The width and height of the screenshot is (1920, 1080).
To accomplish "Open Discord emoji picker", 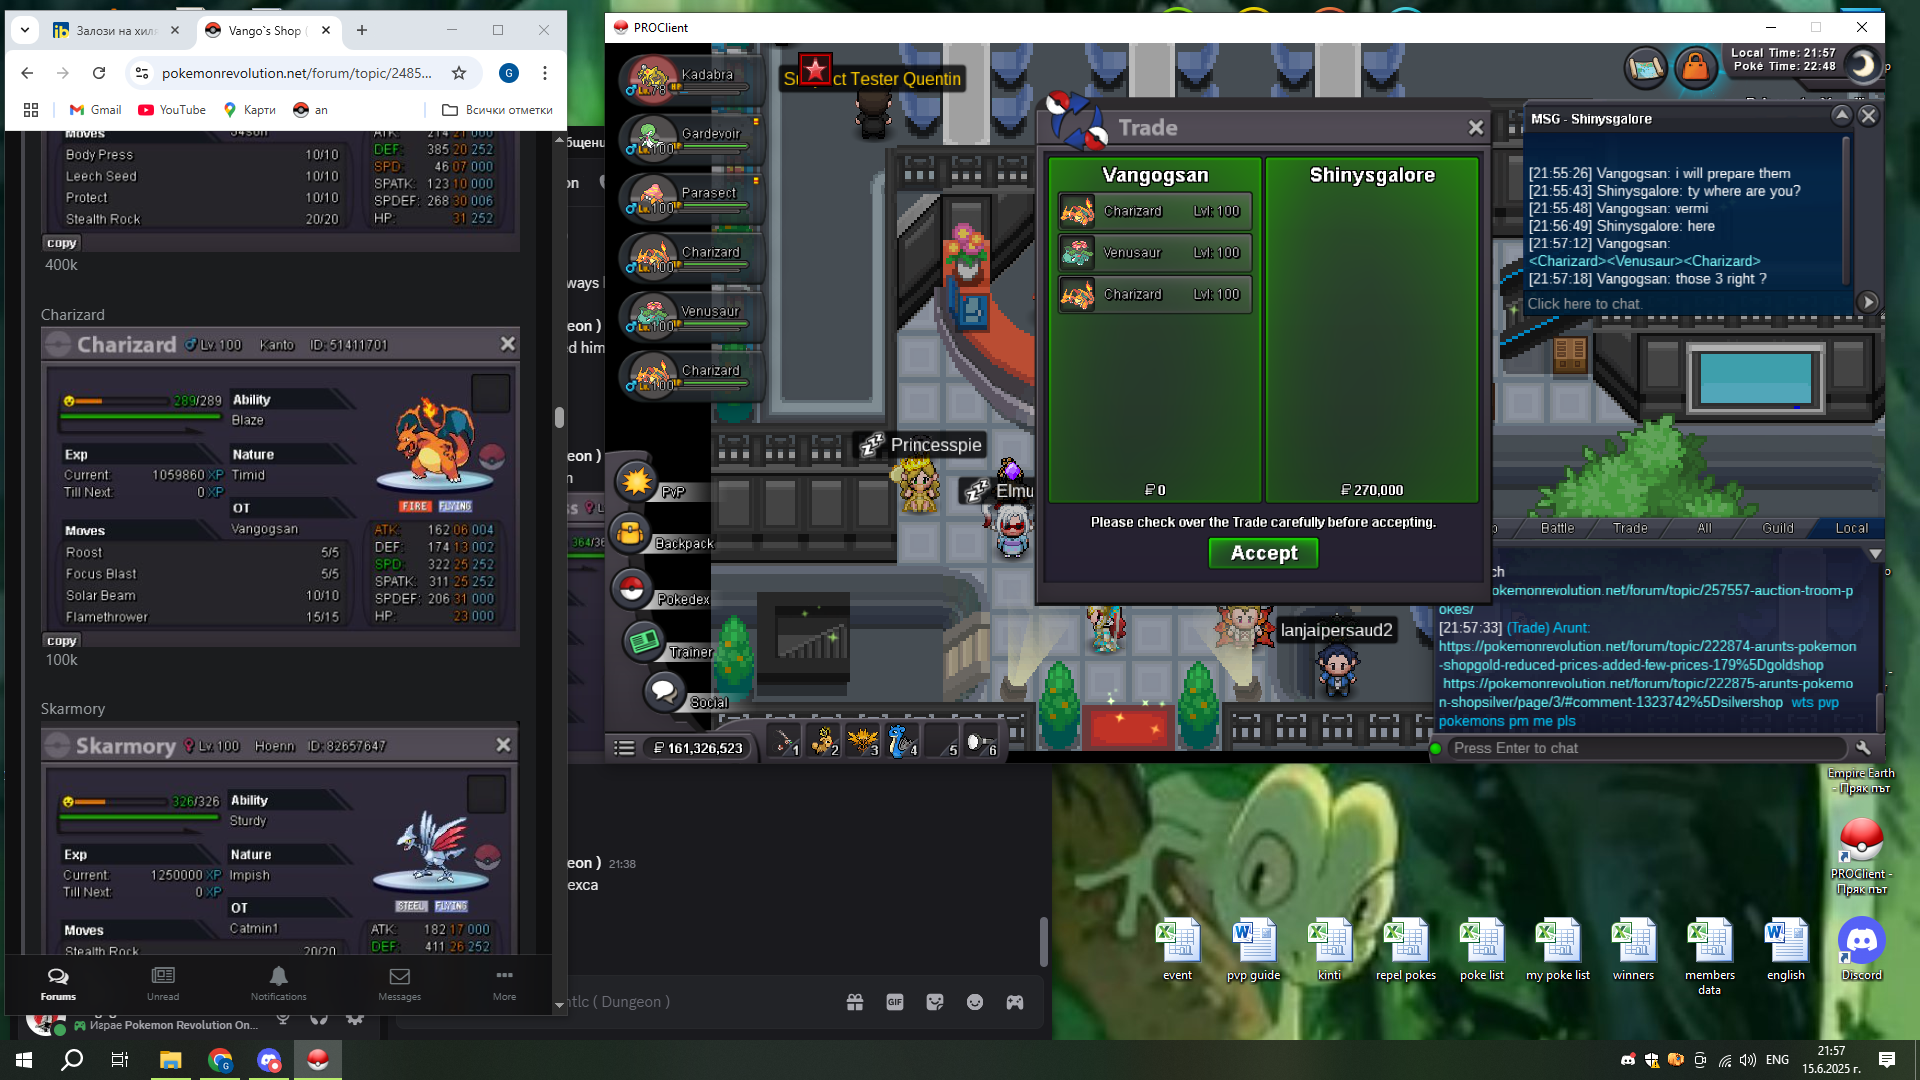I will (975, 1002).
